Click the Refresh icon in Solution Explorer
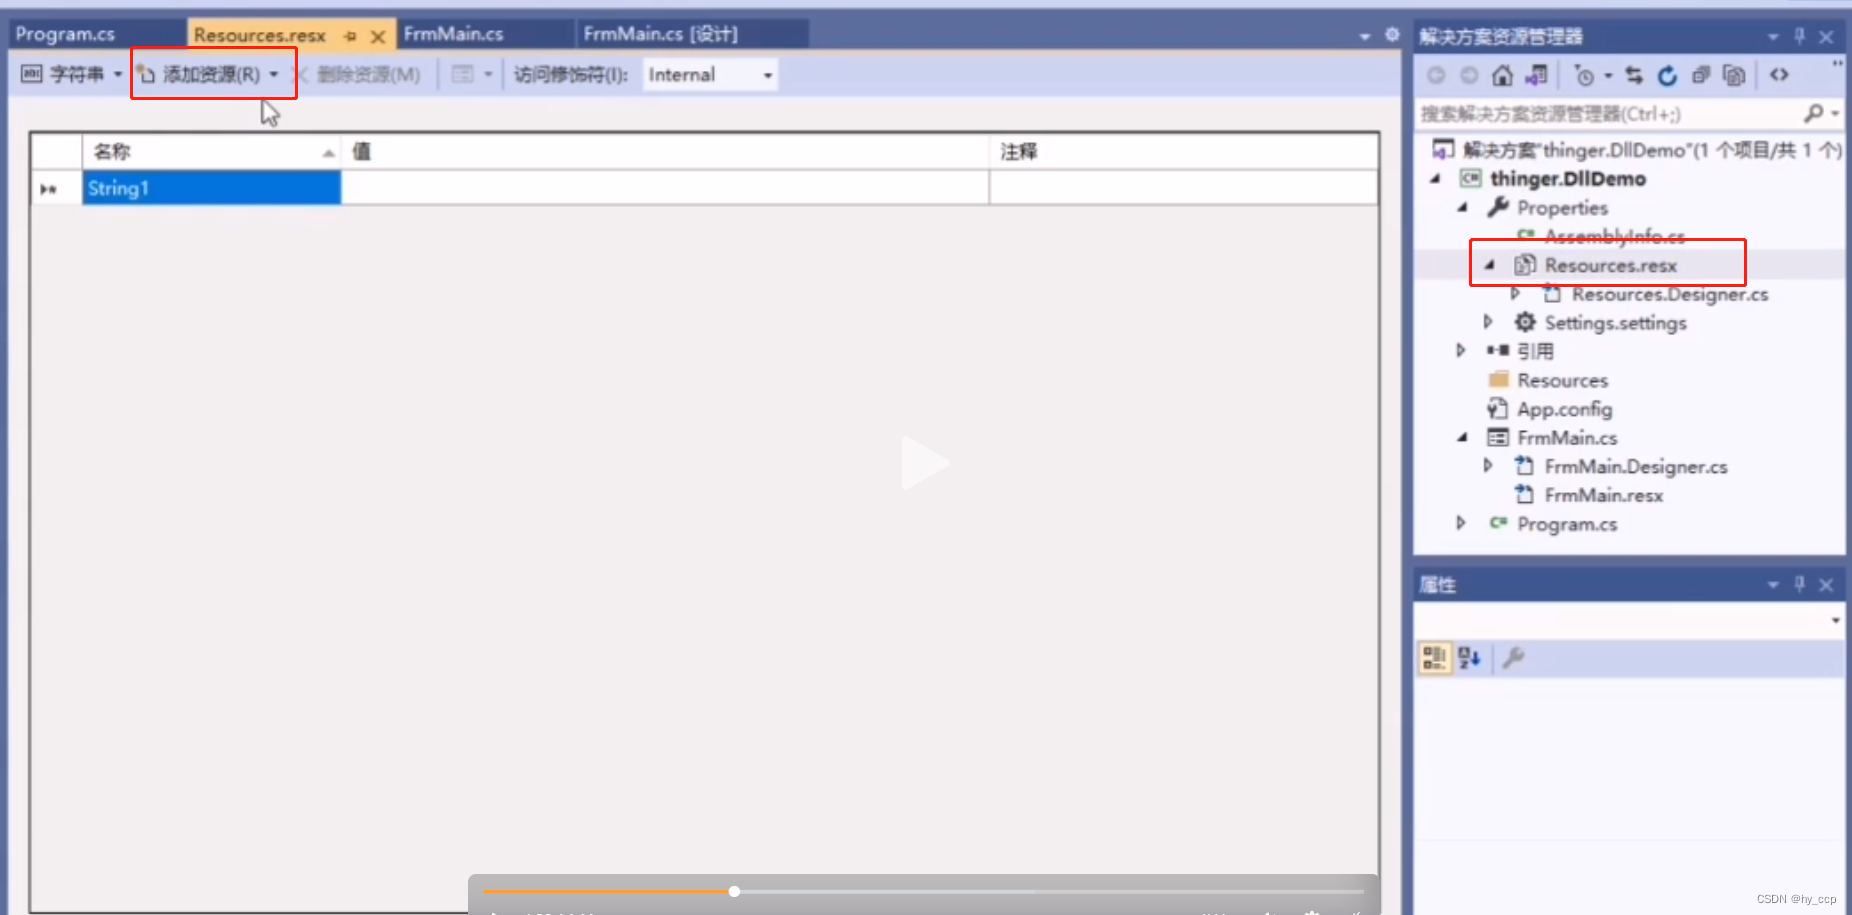This screenshot has width=1852, height=915. 1668,76
